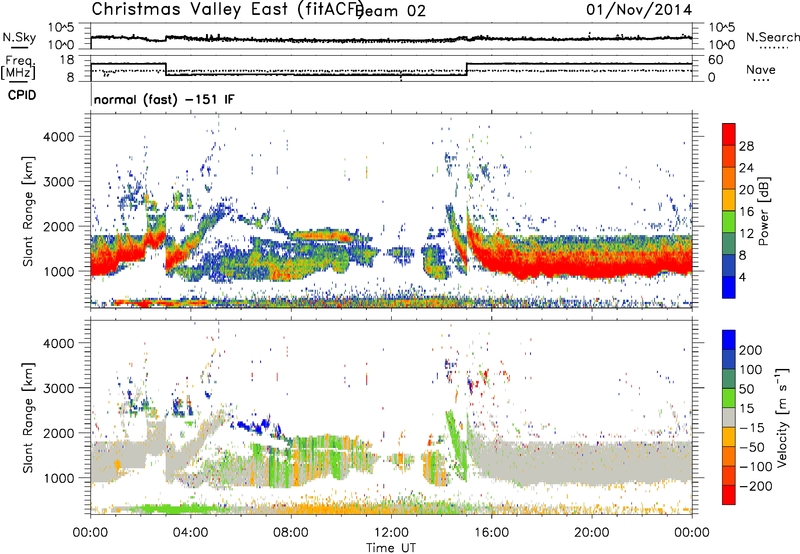Click the '60' tick label beside Nave
800x554 pixels.
[716, 60]
